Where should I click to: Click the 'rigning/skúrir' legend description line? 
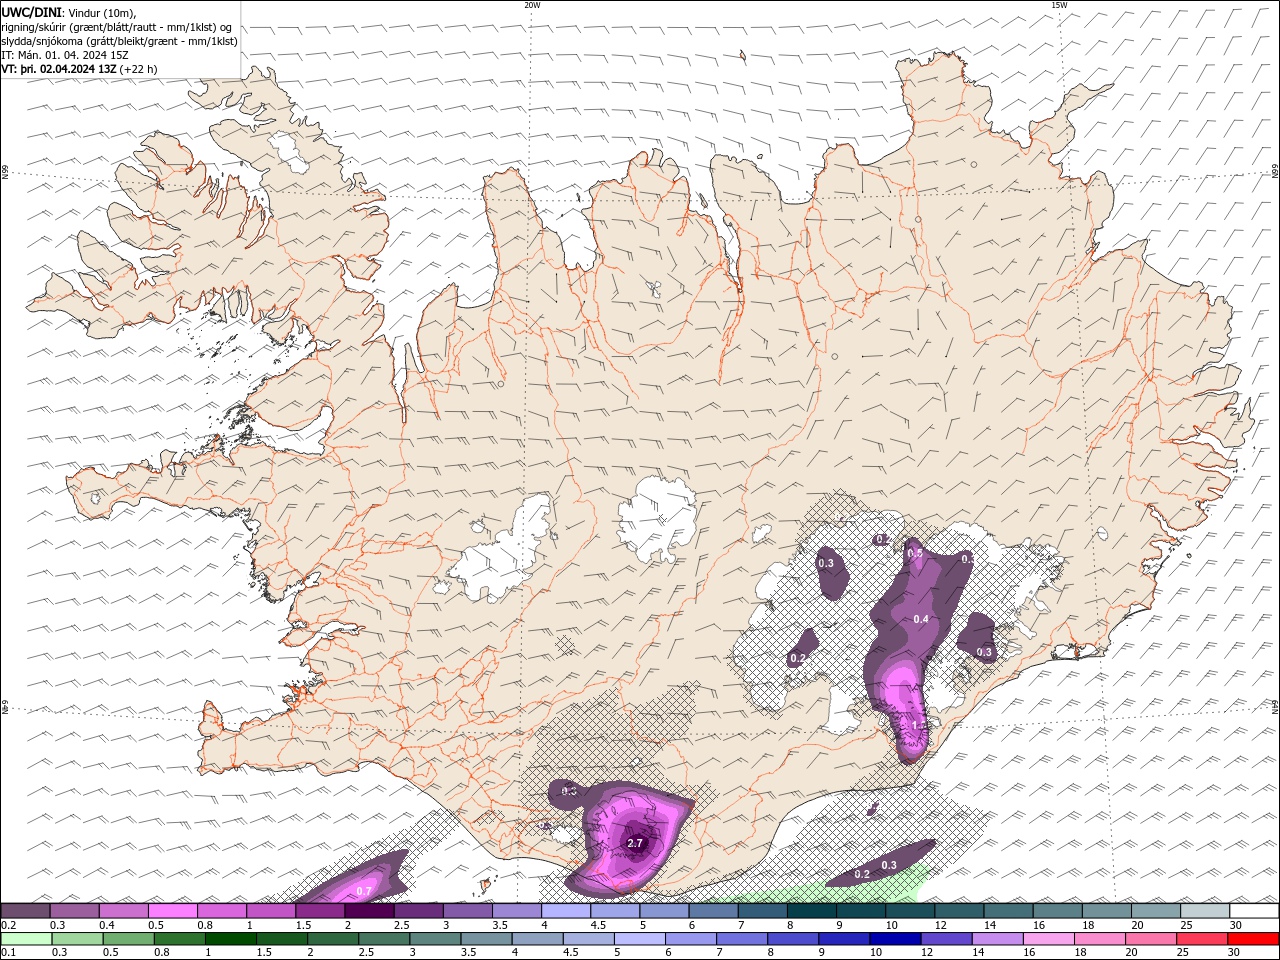click(x=117, y=27)
